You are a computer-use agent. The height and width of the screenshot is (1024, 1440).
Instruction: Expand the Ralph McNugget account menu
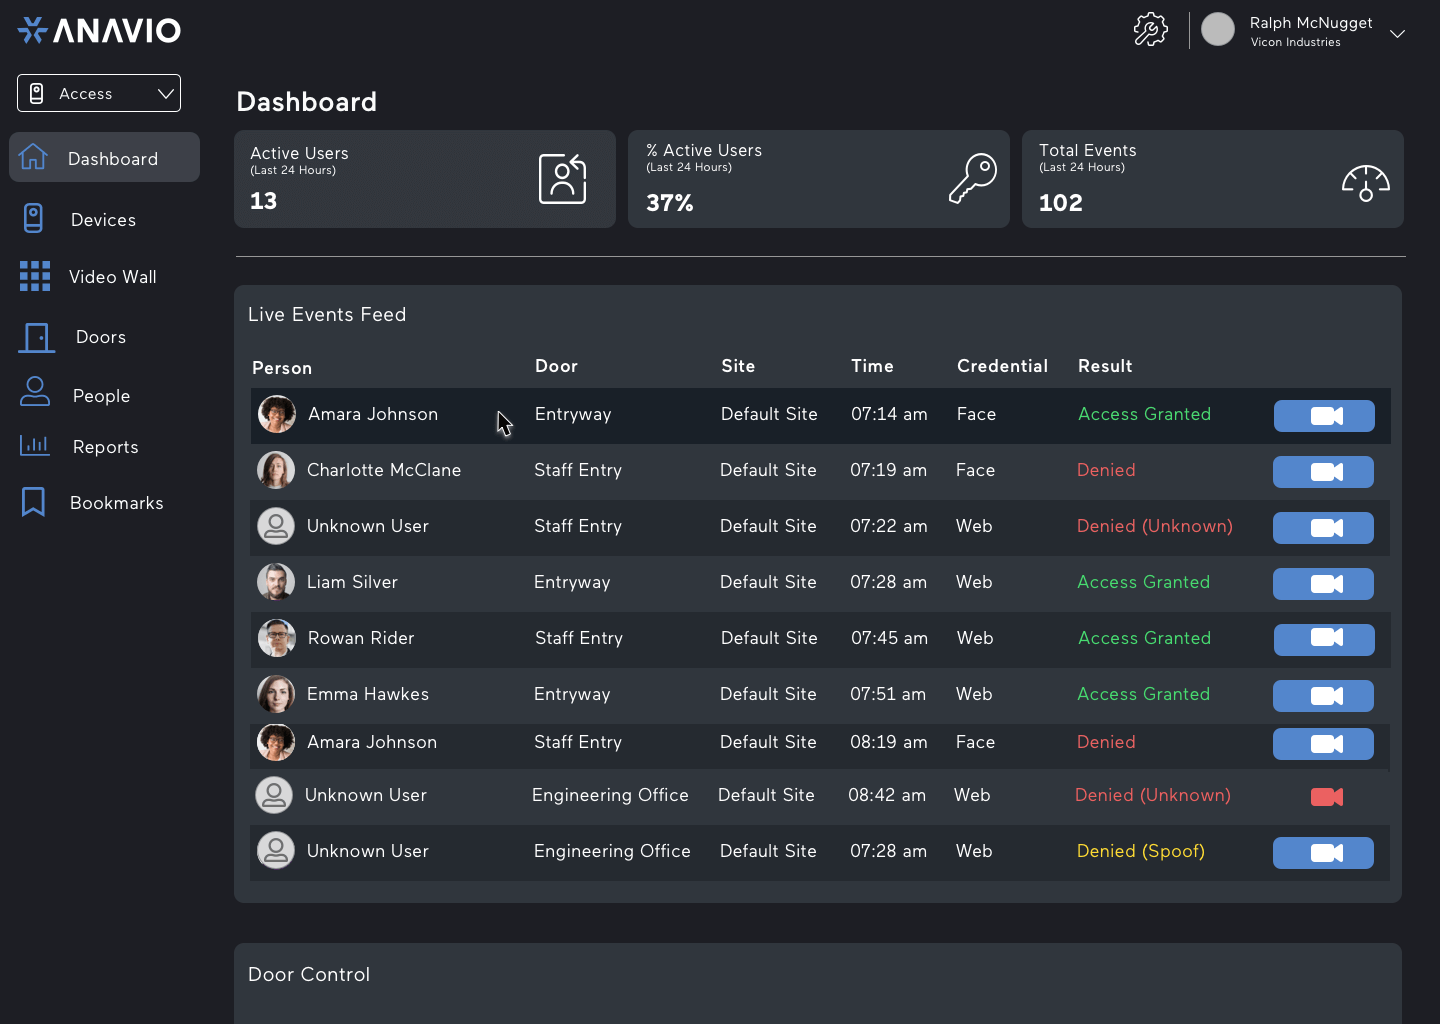(1397, 33)
